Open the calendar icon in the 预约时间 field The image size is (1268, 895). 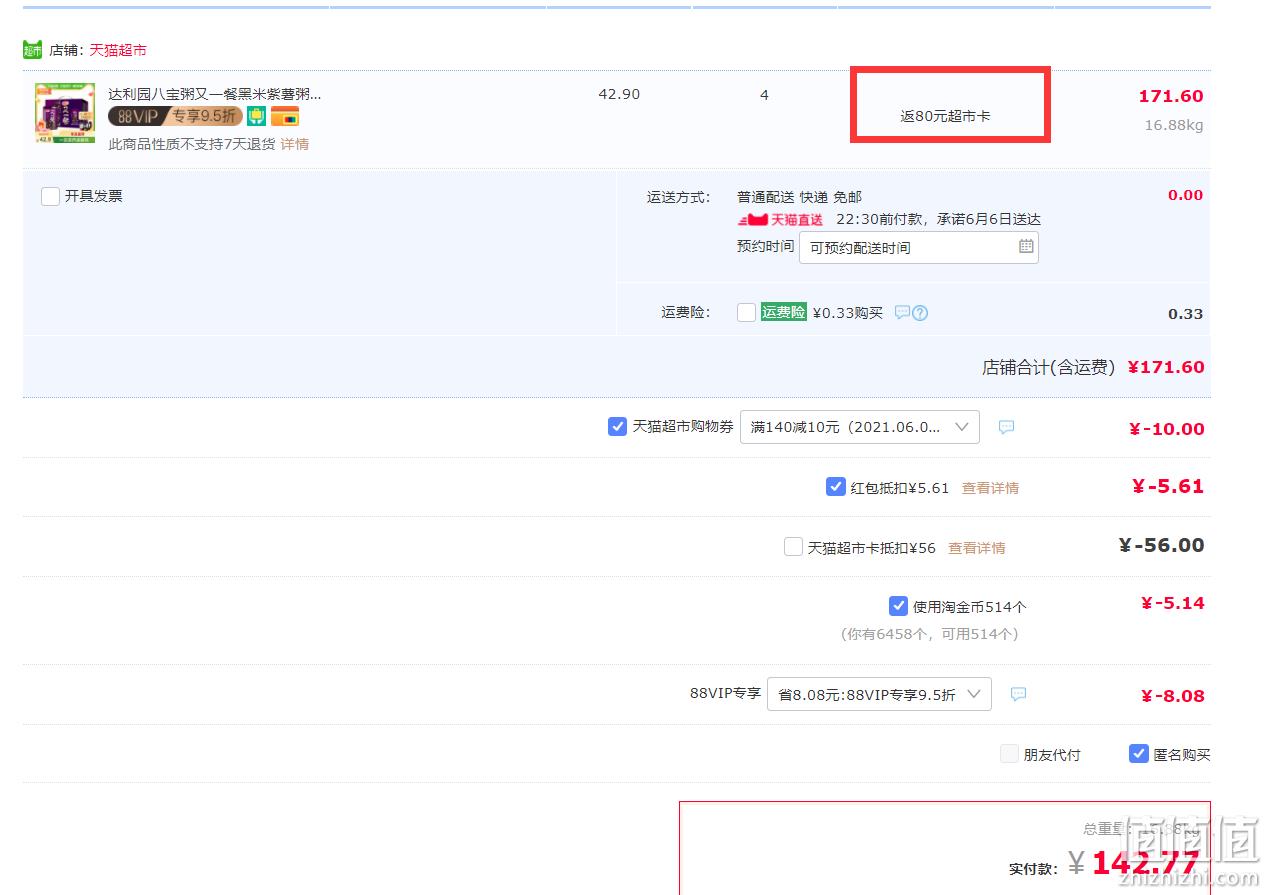[x=1026, y=246]
